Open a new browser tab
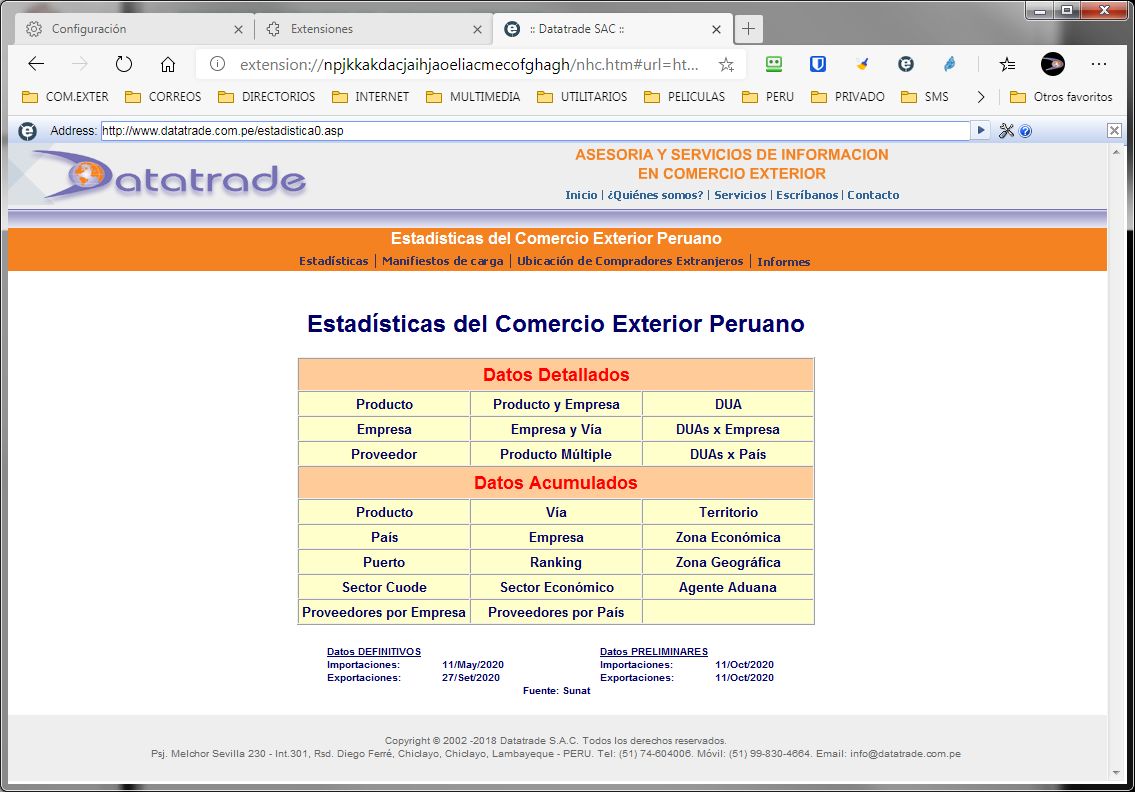The height and width of the screenshot is (792, 1135). (x=748, y=29)
